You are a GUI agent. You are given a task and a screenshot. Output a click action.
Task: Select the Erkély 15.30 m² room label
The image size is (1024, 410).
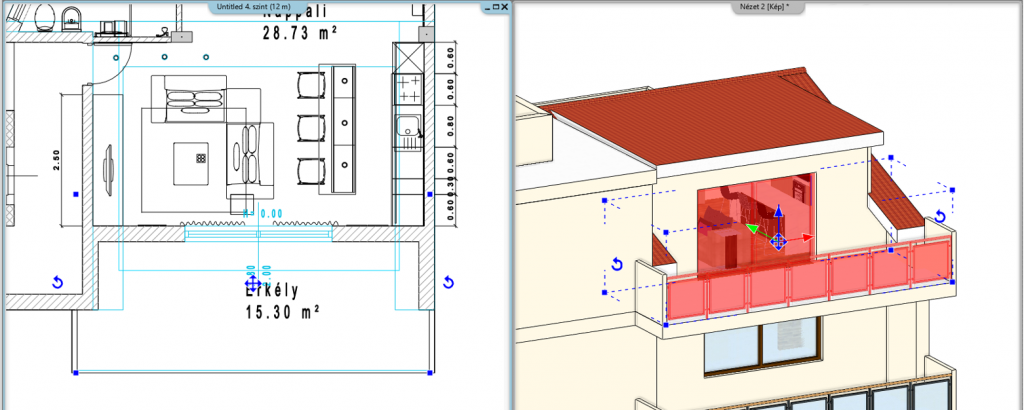[x=282, y=300]
